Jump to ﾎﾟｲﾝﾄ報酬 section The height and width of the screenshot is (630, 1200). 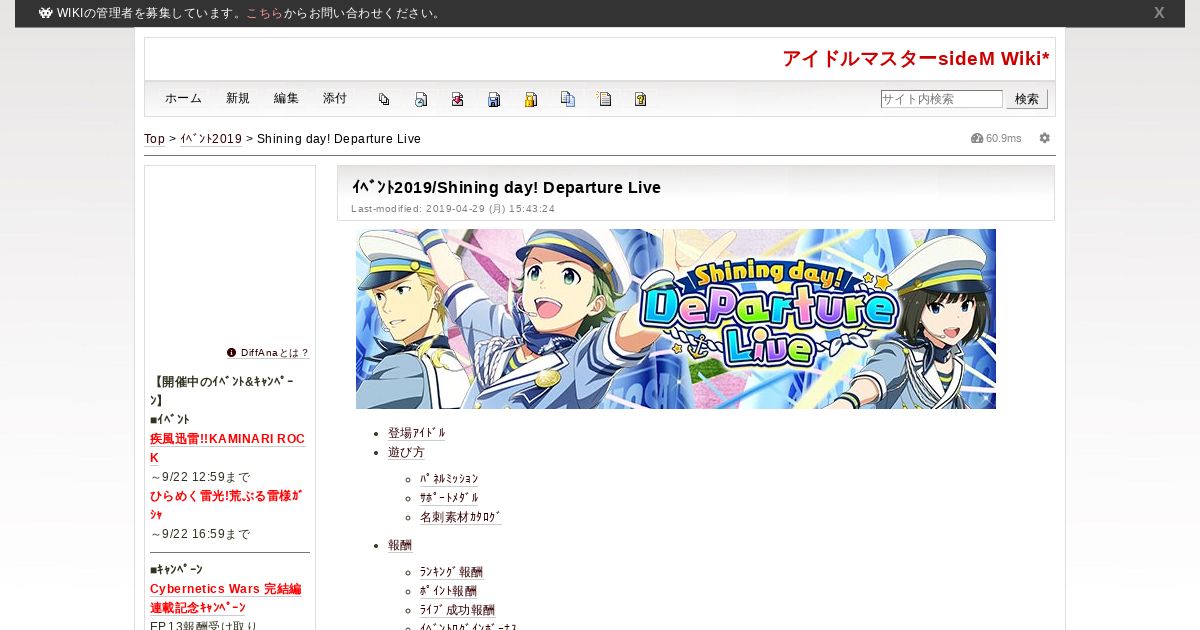click(x=448, y=591)
